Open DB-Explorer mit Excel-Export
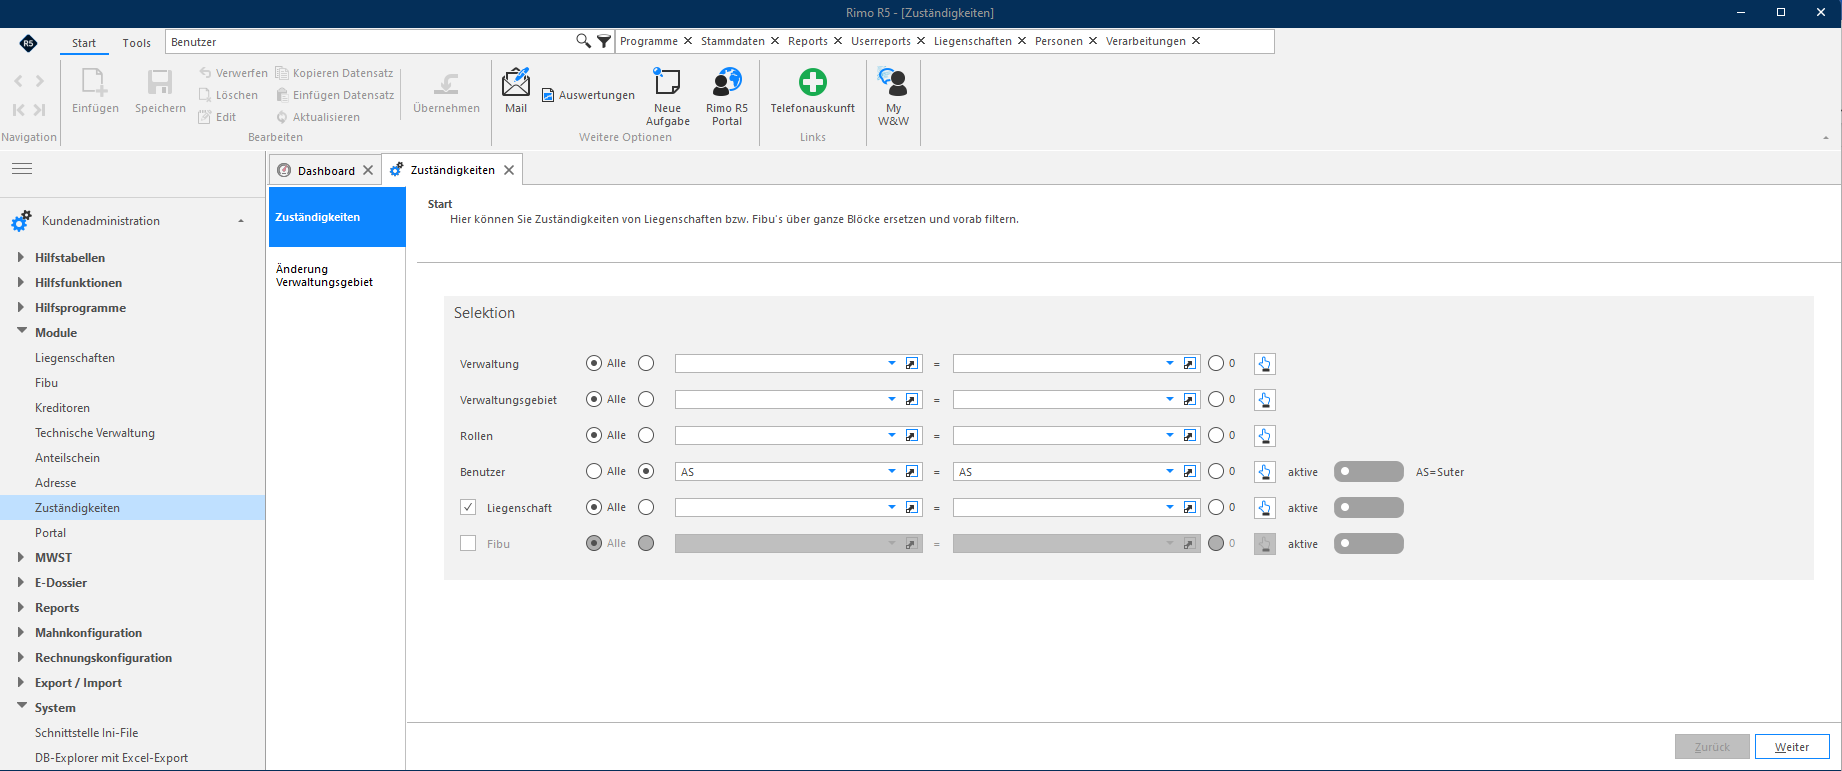The height and width of the screenshot is (771, 1842). click(x=111, y=758)
